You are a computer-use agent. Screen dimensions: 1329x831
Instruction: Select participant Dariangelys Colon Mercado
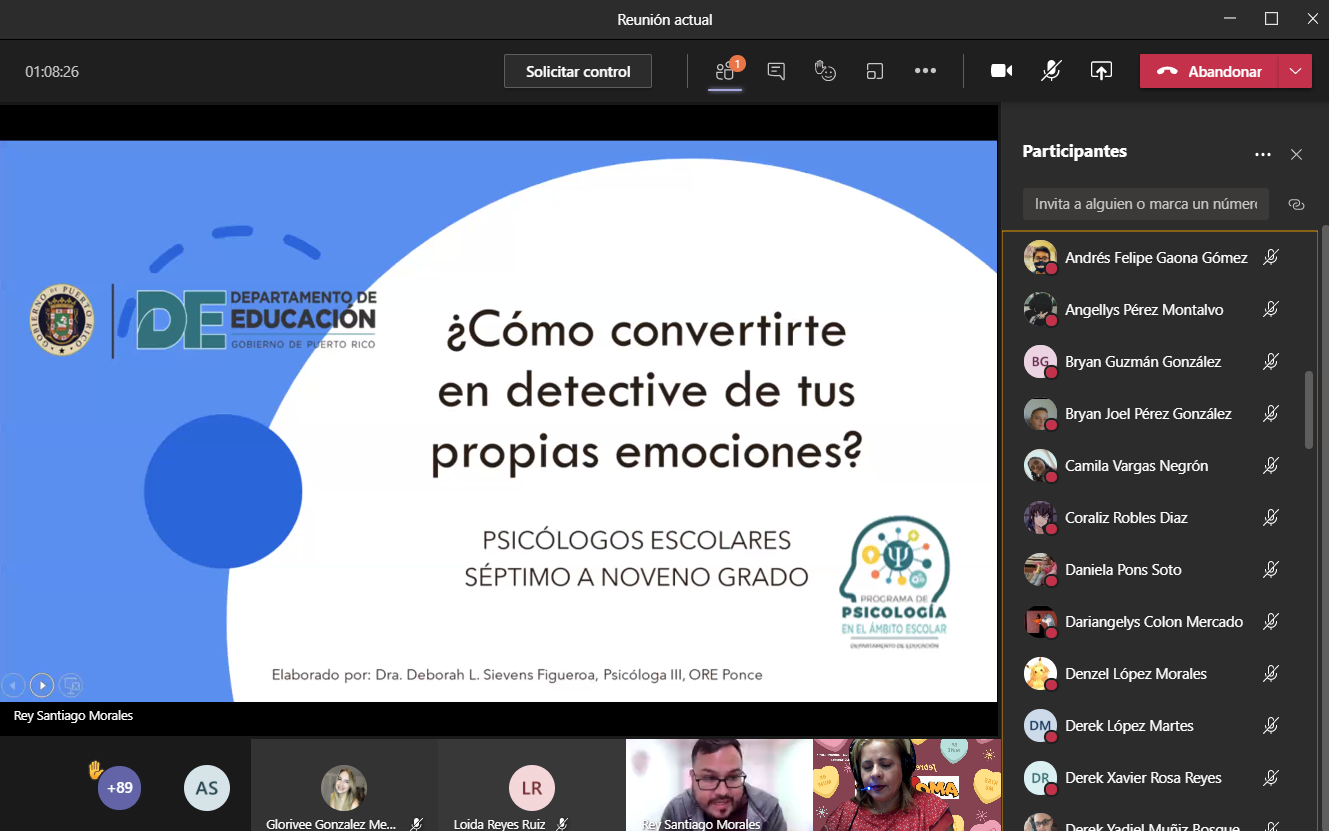coord(1152,621)
